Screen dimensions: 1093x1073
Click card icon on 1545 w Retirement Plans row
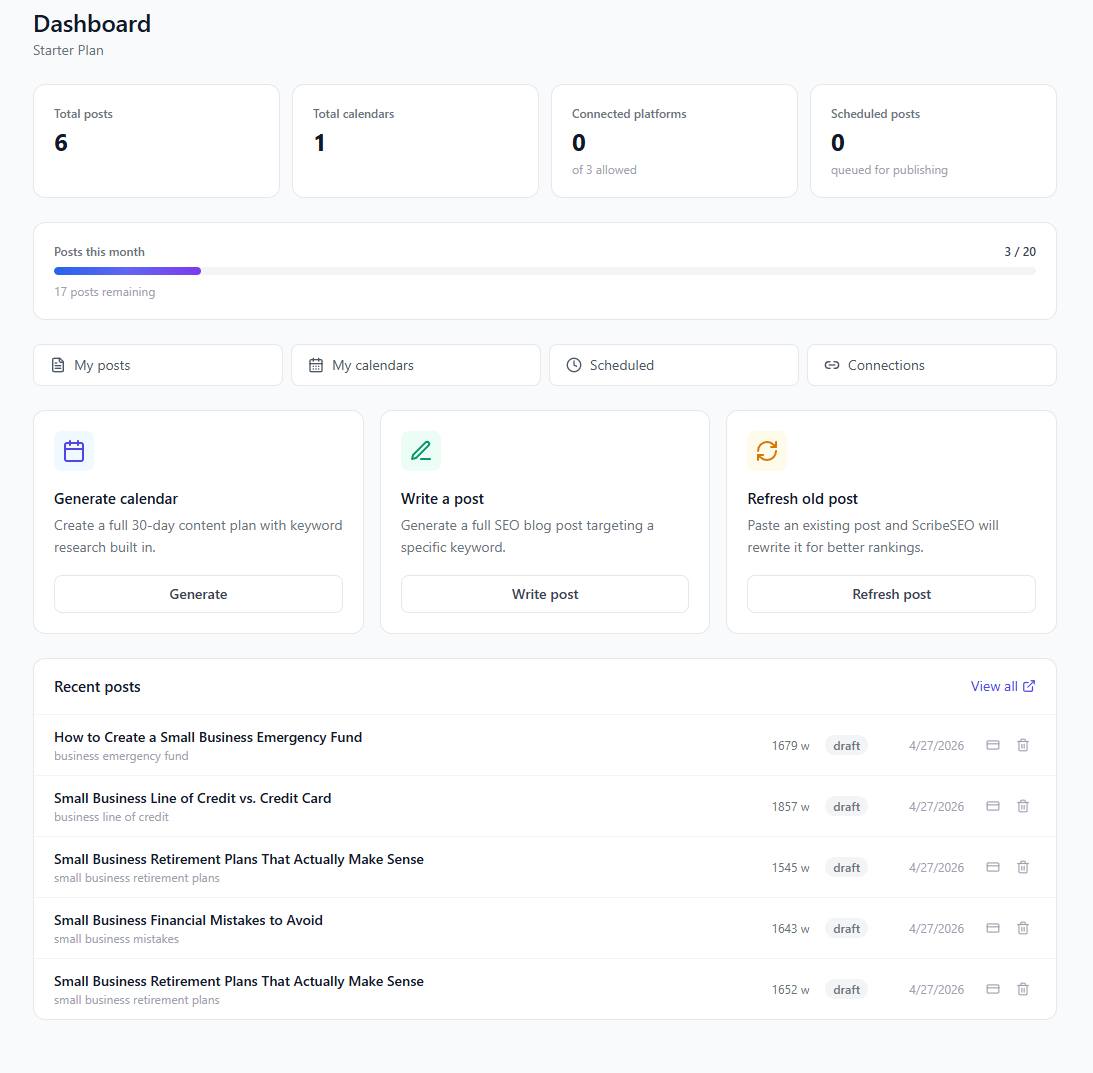point(993,867)
